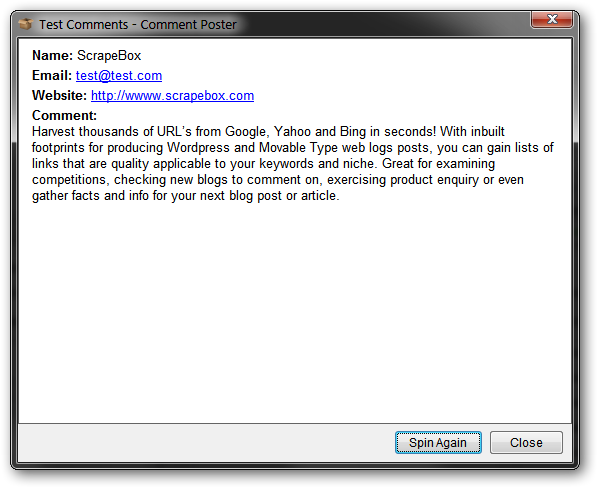Click the word Yahoo in the comment
This screenshot has height=488, width=598.
[x=293, y=132]
